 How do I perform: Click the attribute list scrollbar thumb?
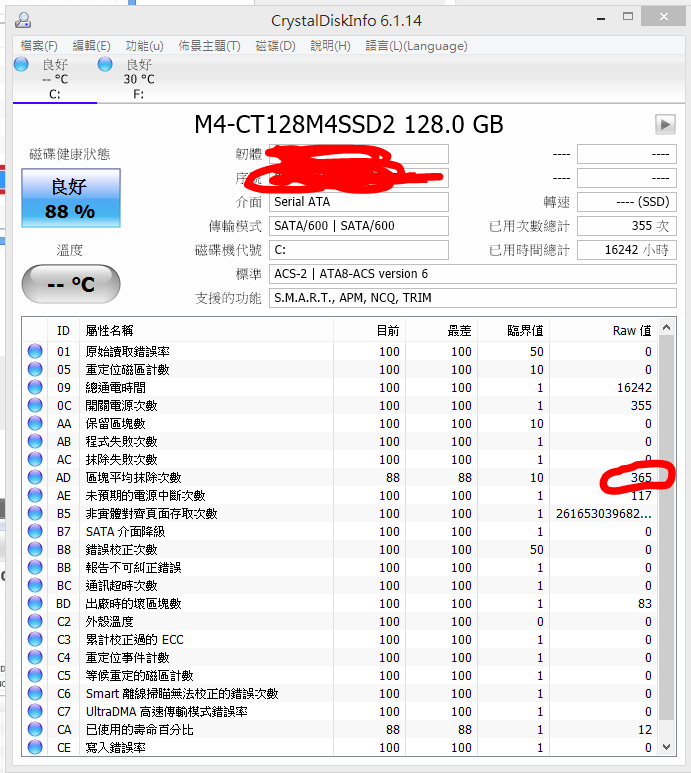[666, 528]
